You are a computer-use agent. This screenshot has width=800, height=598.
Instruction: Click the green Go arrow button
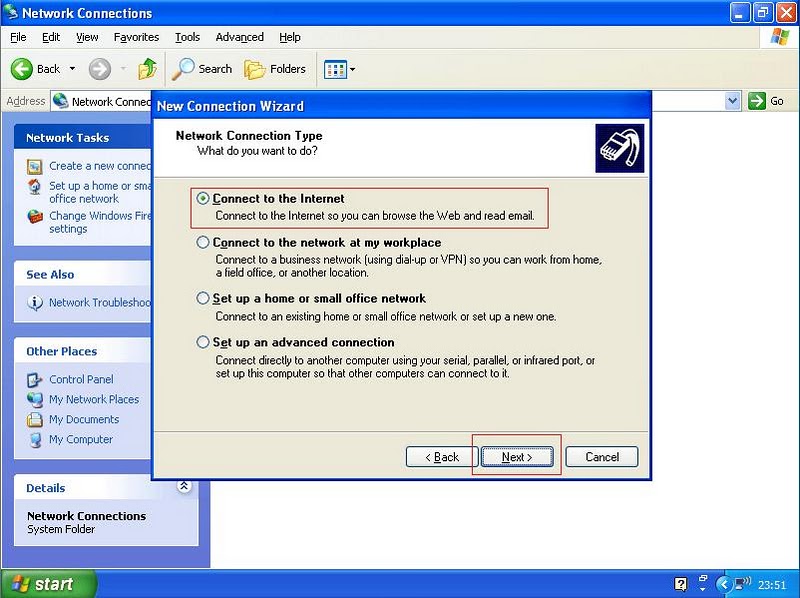tap(757, 101)
